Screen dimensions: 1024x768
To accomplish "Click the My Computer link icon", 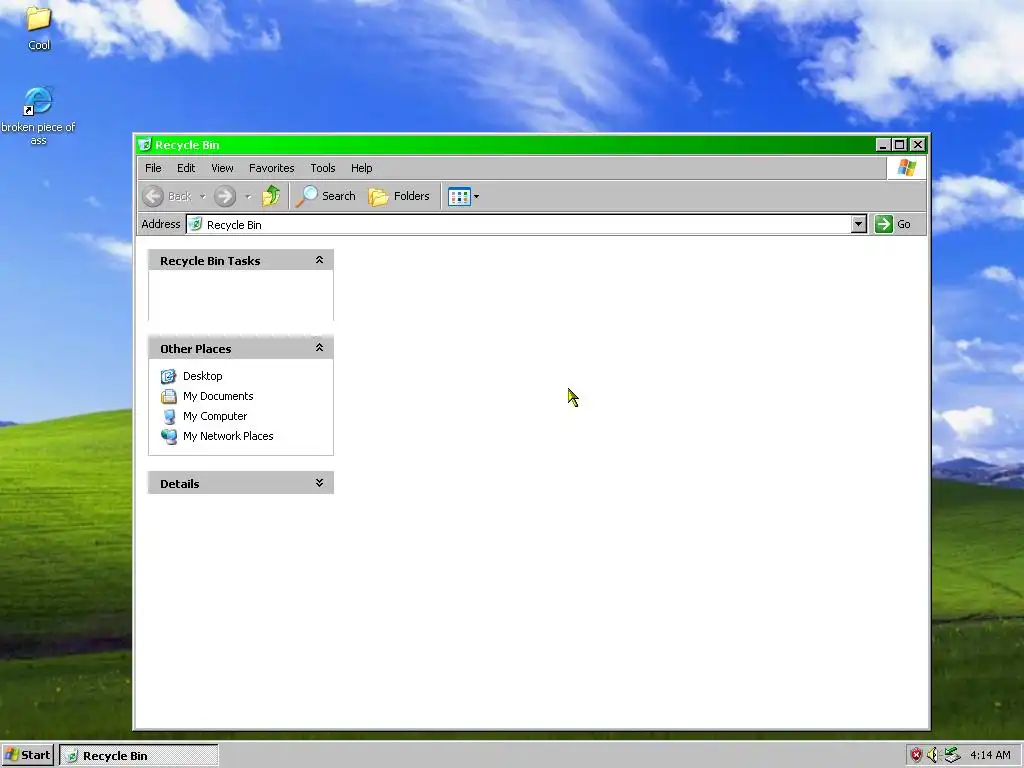I will (168, 417).
